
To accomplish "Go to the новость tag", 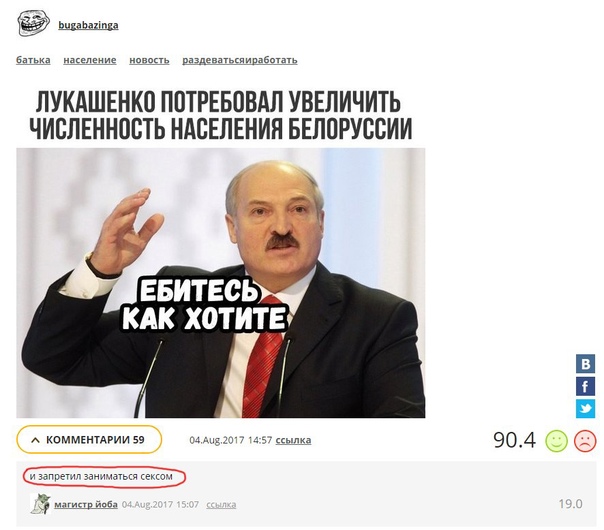I will (x=149, y=60).
